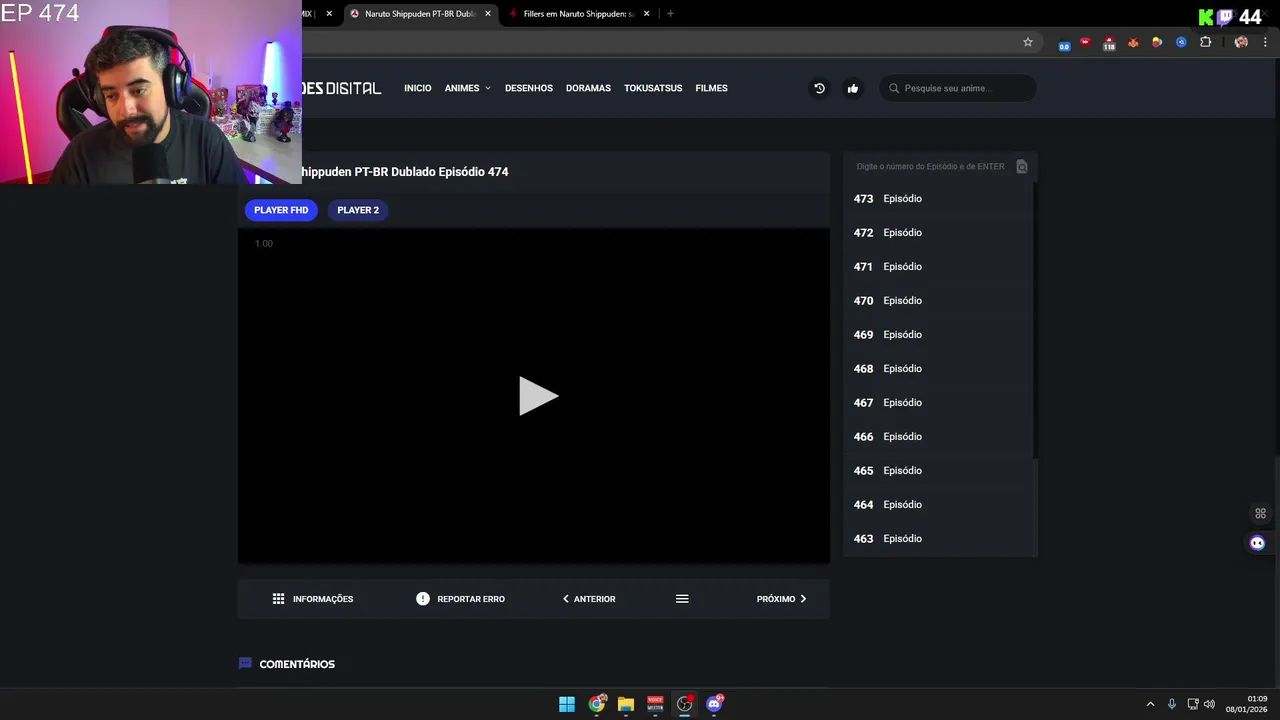Open a new browser tab

tap(670, 14)
